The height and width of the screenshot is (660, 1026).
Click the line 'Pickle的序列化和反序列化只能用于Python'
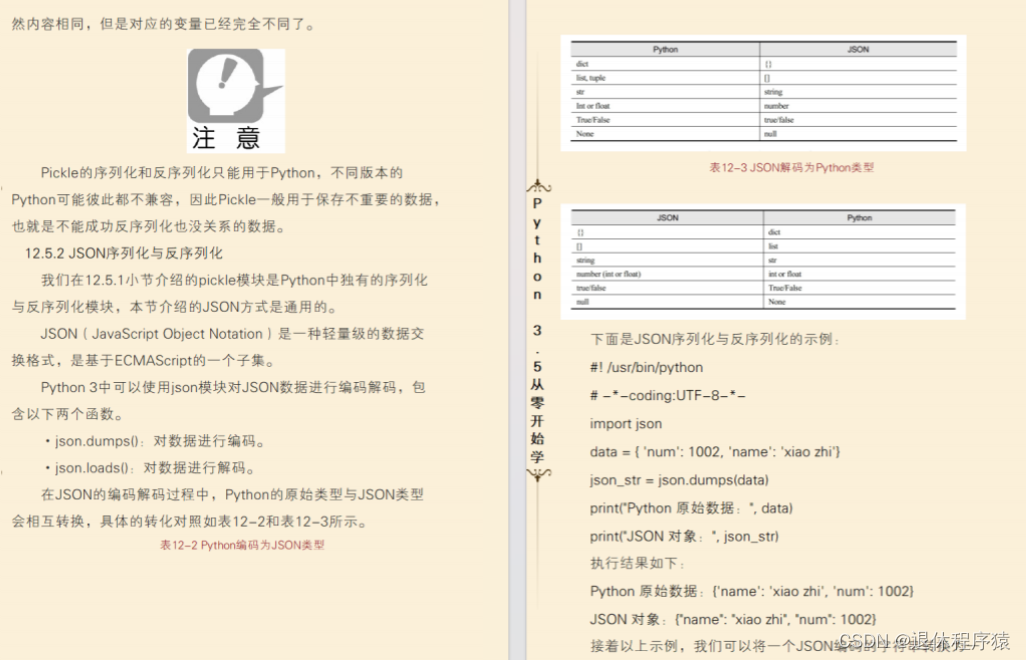222,173
